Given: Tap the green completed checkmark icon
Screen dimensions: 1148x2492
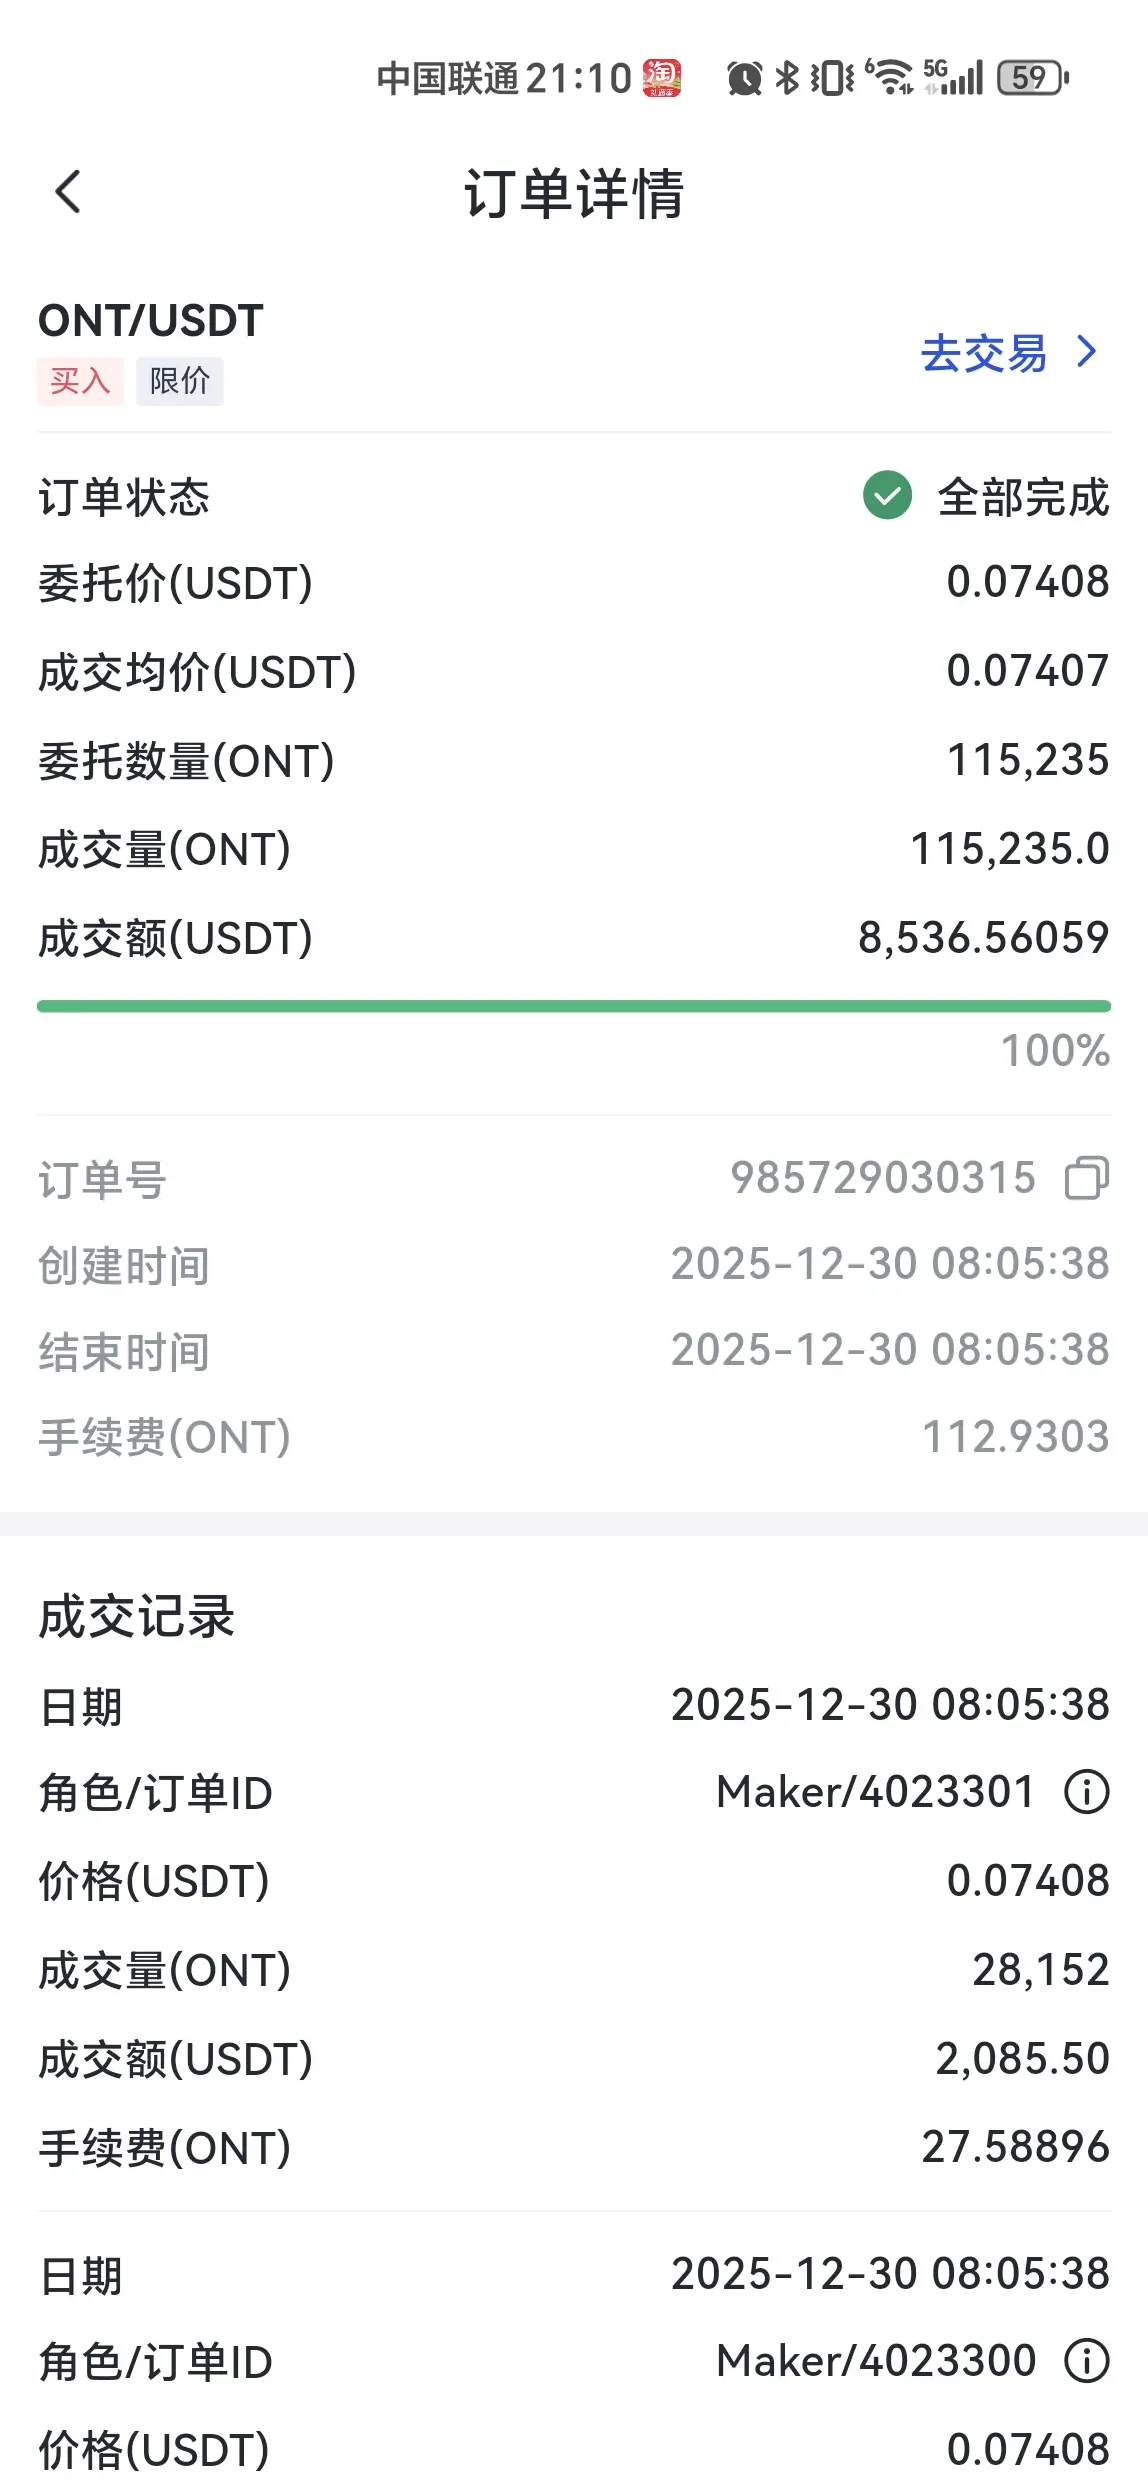Looking at the screenshot, I should point(887,495).
